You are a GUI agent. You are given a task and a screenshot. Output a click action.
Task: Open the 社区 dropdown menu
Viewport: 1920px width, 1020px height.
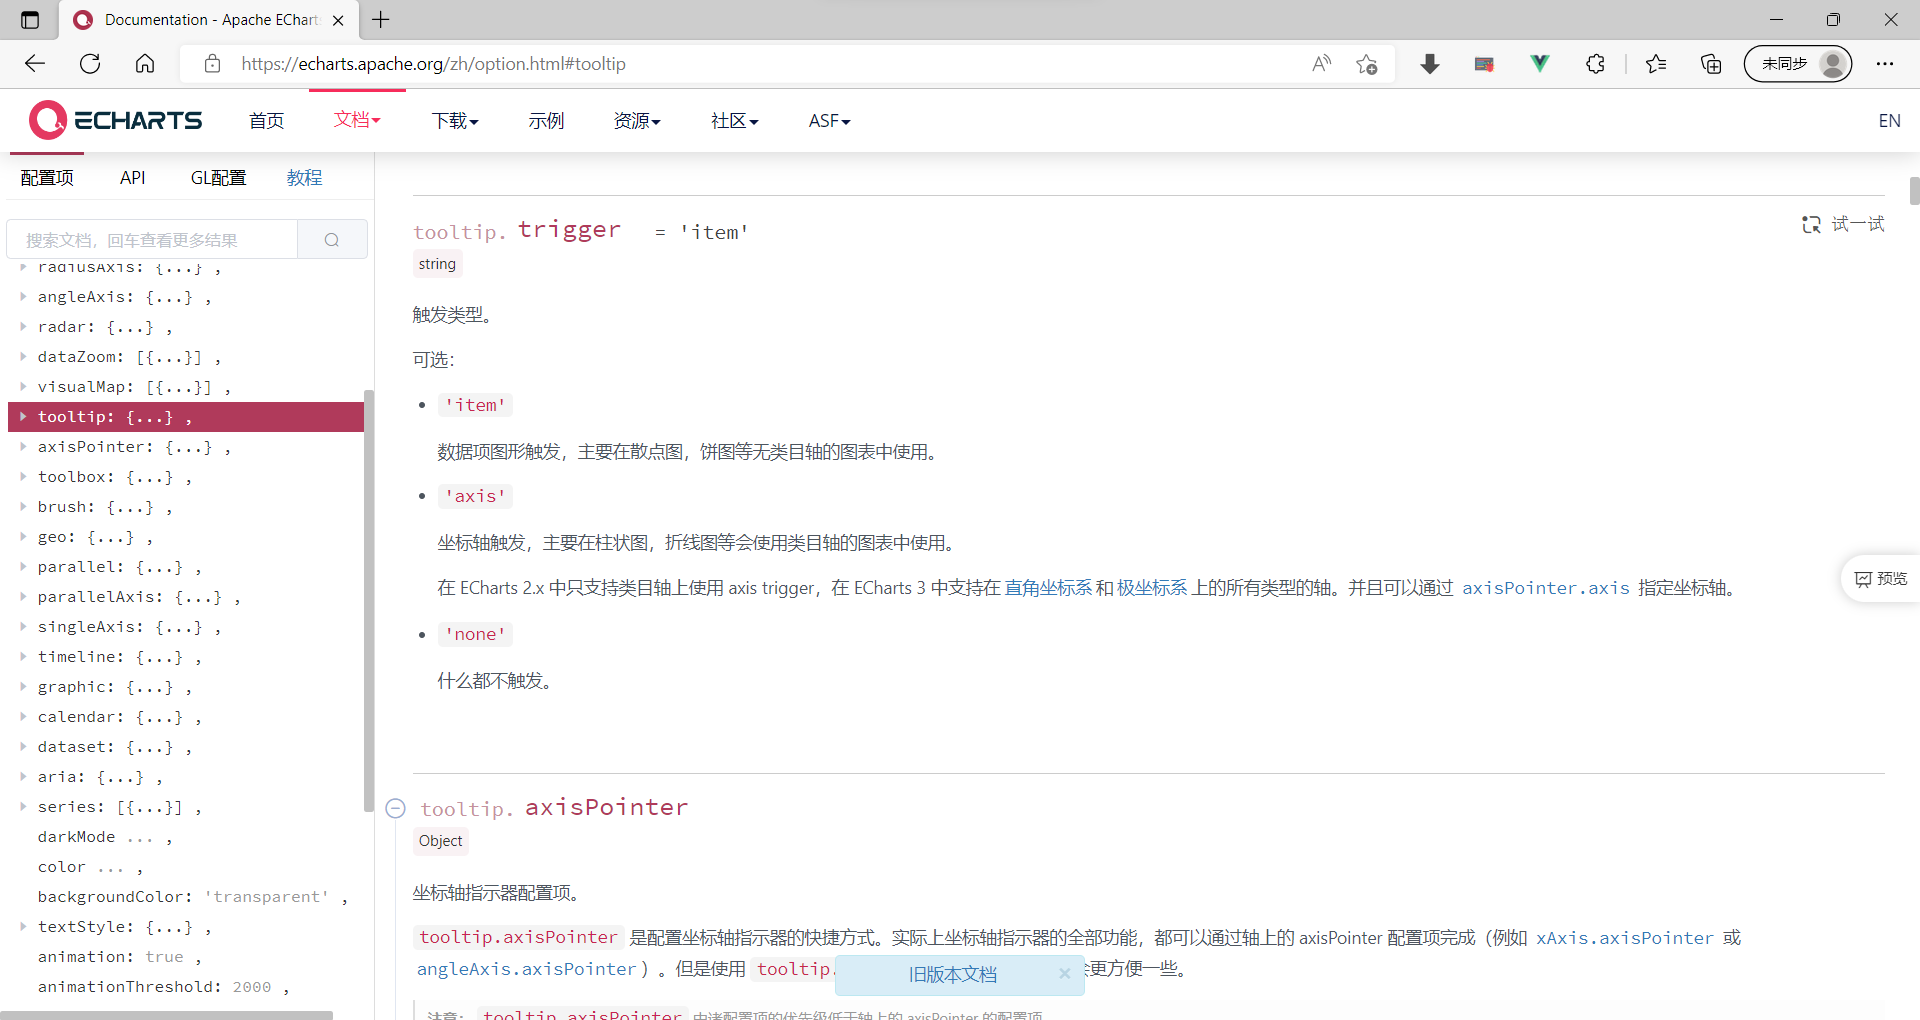click(735, 121)
